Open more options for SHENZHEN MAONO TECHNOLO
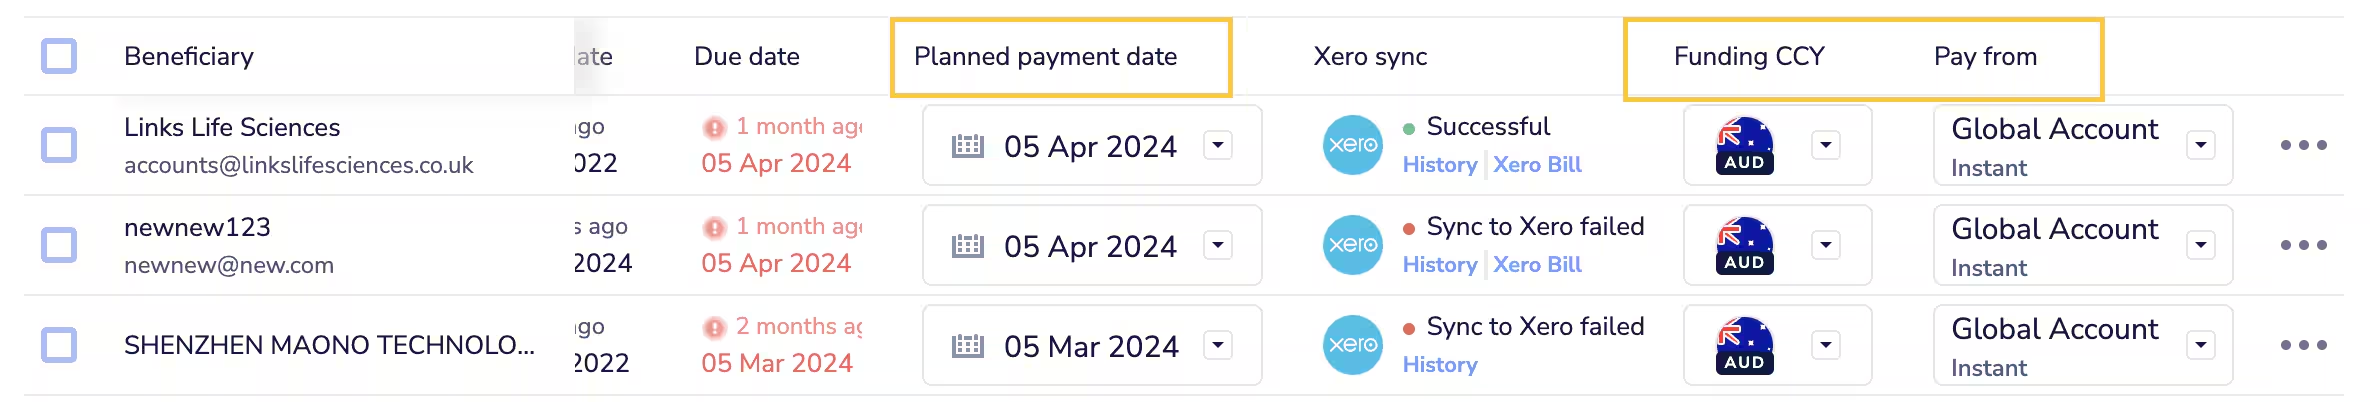This screenshot has height=402, width=2370. 2303,345
